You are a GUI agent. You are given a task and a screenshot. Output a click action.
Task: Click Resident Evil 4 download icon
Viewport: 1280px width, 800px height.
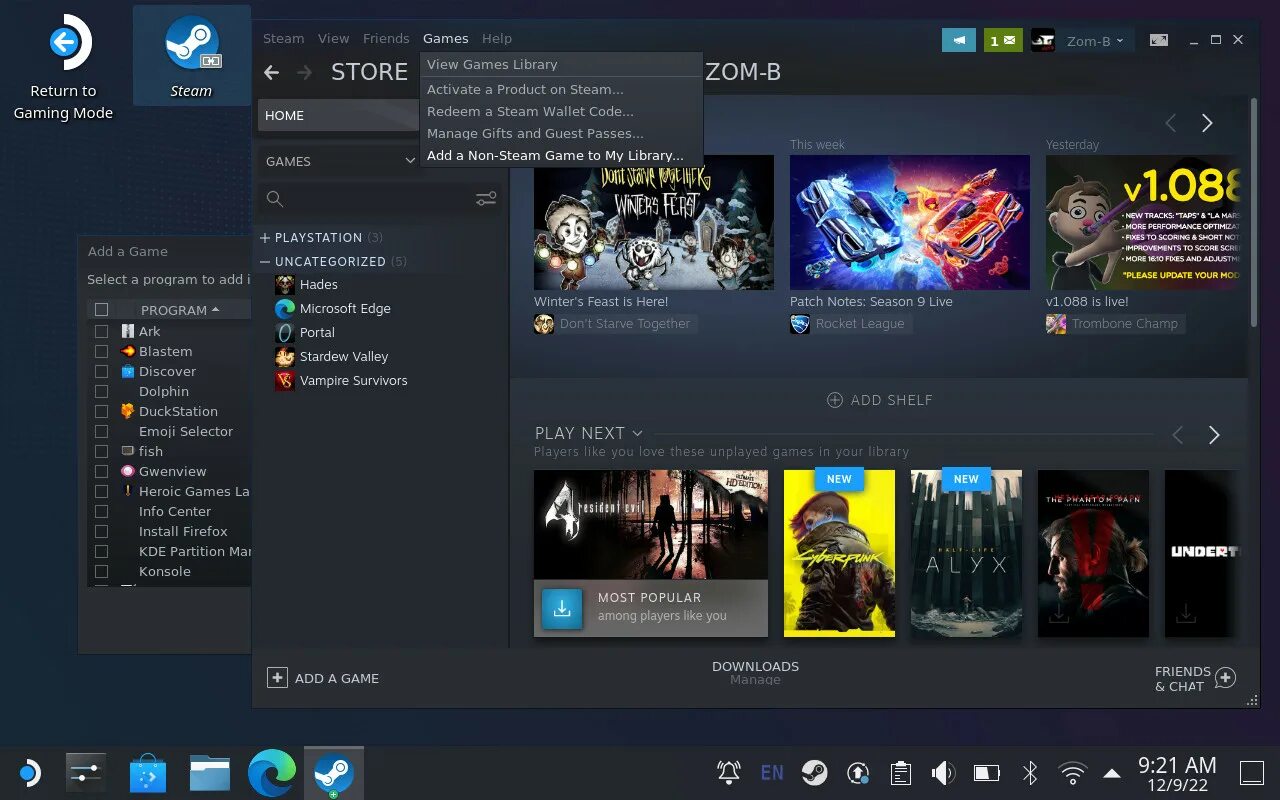coord(562,609)
